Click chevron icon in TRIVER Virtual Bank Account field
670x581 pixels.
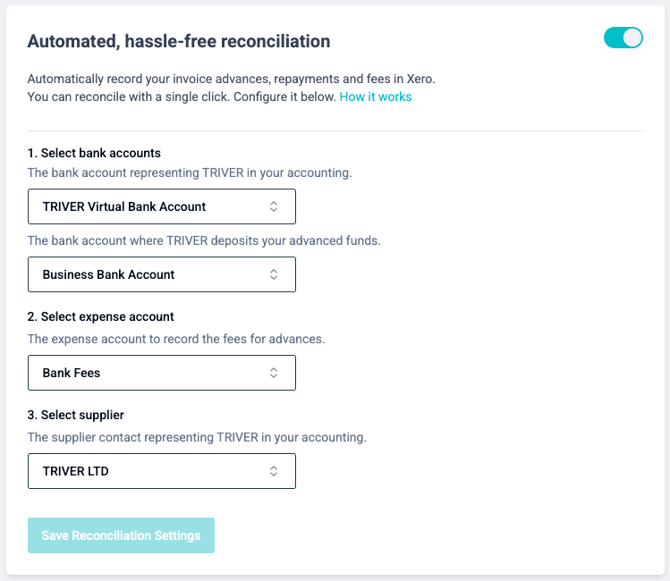point(274,207)
